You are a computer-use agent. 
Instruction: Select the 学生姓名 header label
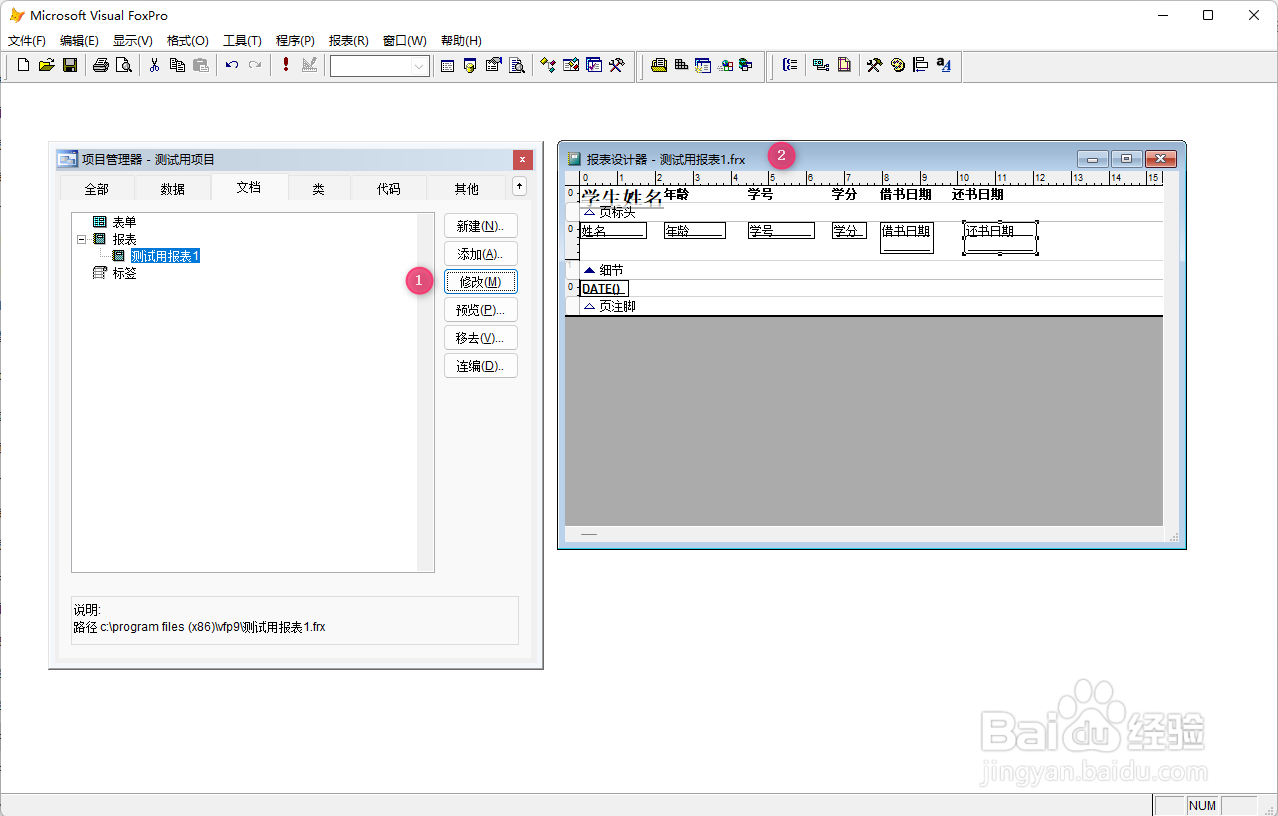[622, 198]
